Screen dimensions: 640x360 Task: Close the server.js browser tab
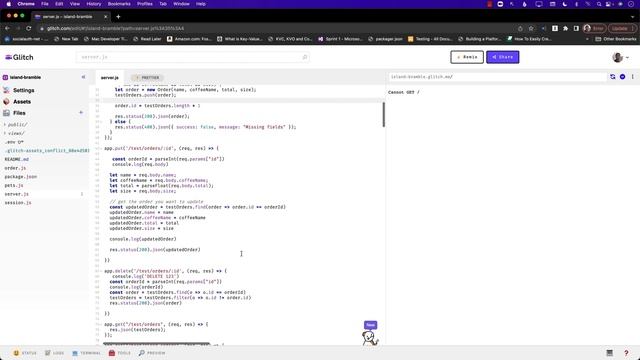106,17
